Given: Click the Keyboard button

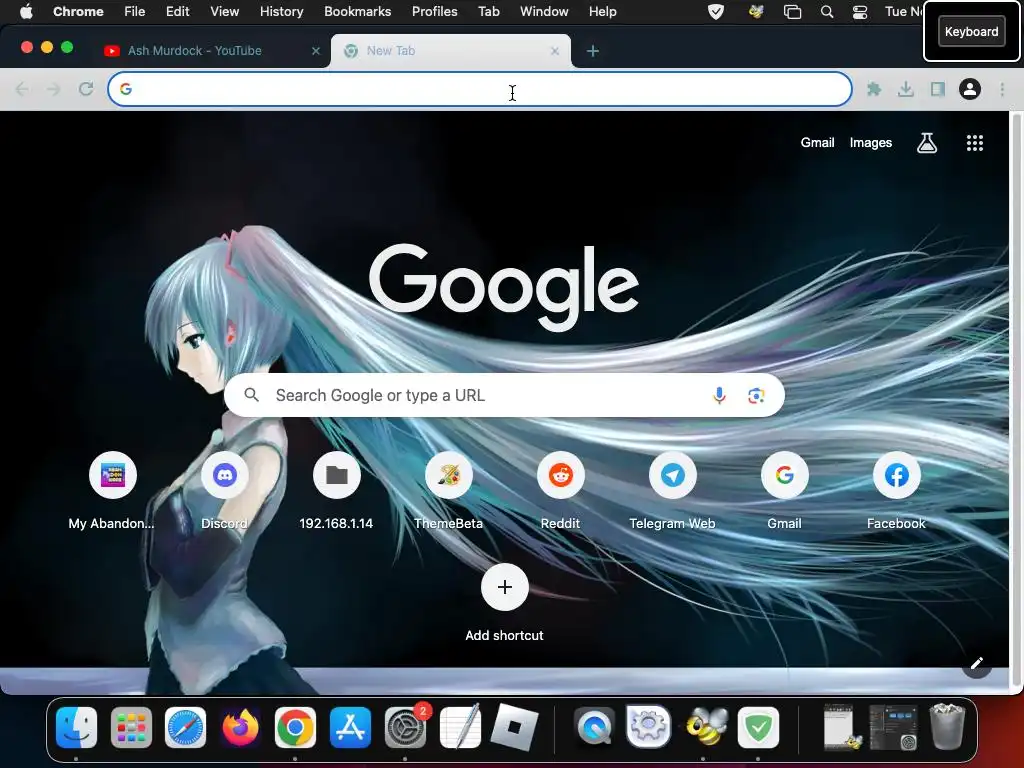Looking at the screenshot, I should pos(971,31).
